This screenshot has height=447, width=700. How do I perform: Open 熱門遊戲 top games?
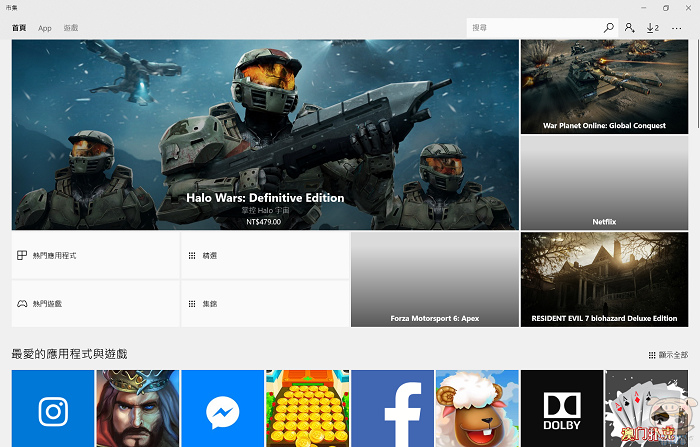coord(96,304)
